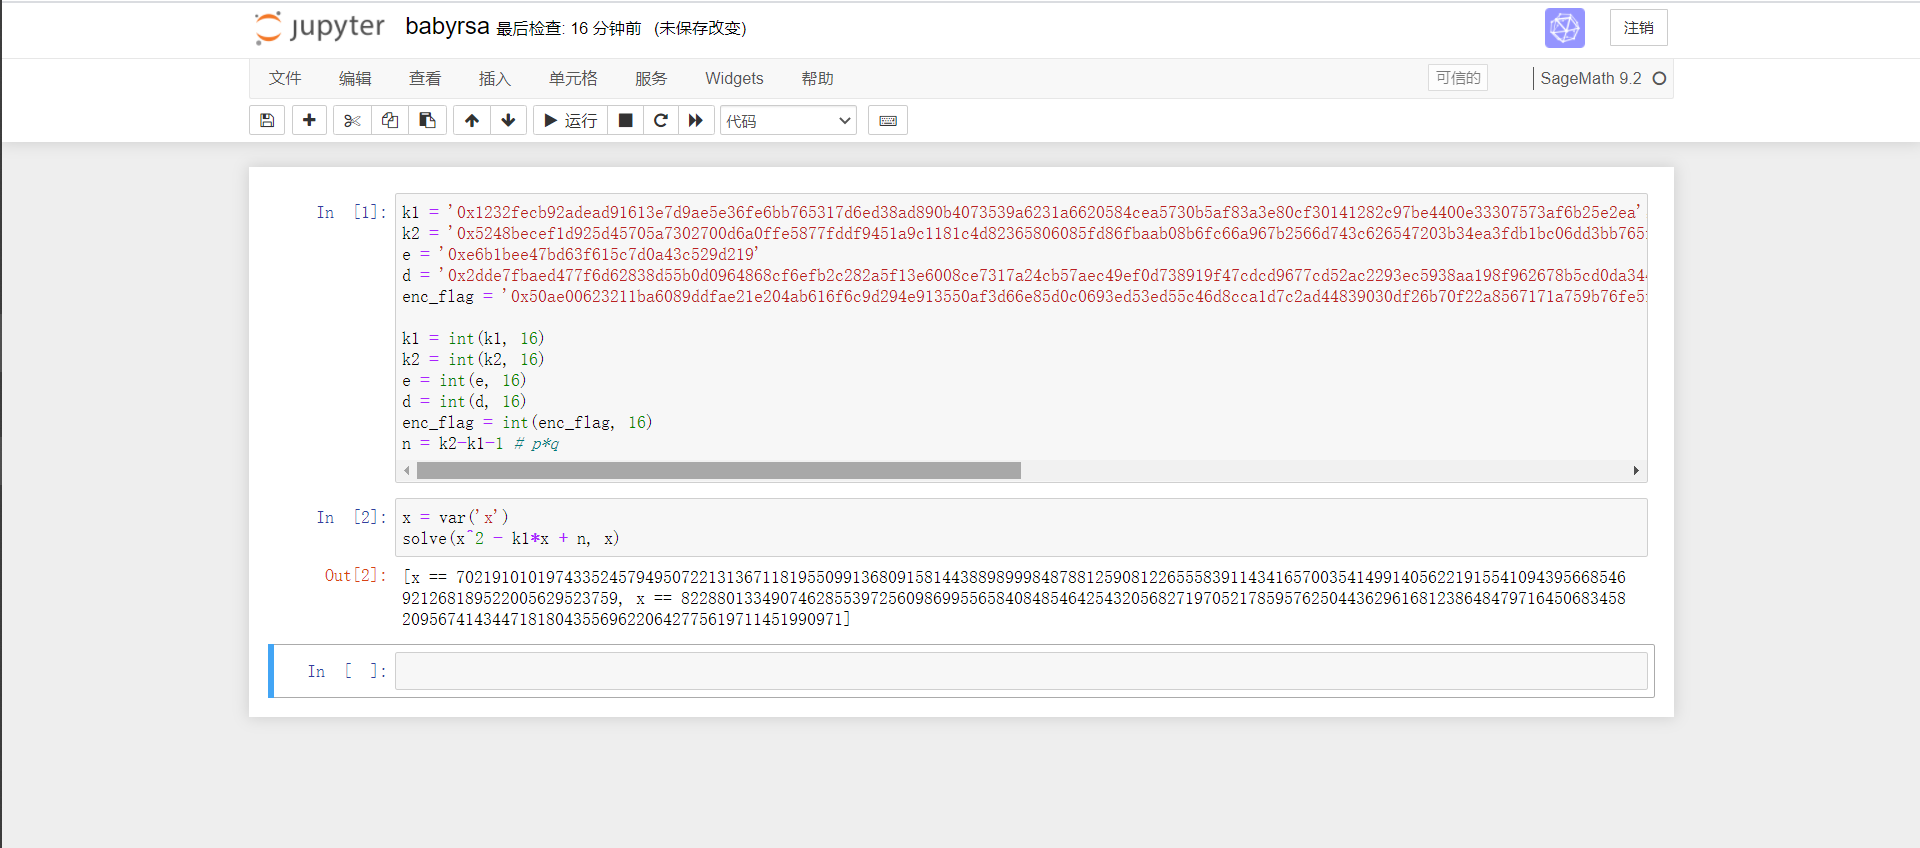Click the kernel idle circle indicator
The image size is (1920, 848).
1659,78
